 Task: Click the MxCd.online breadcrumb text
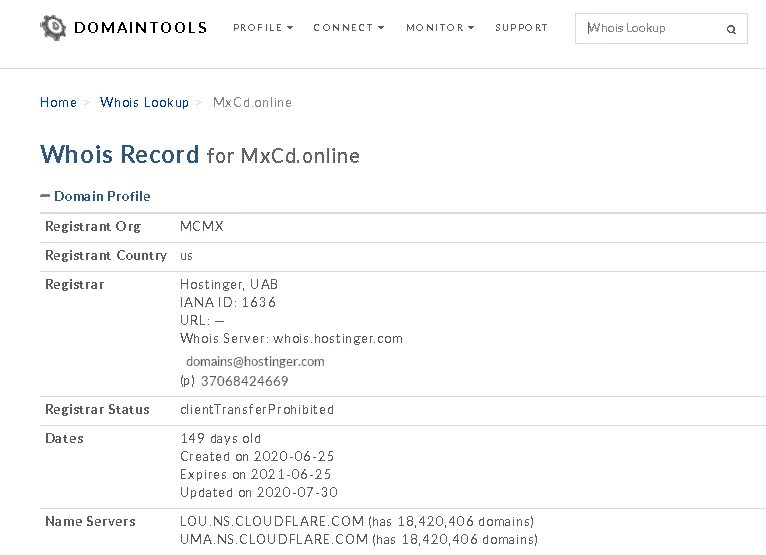252,103
